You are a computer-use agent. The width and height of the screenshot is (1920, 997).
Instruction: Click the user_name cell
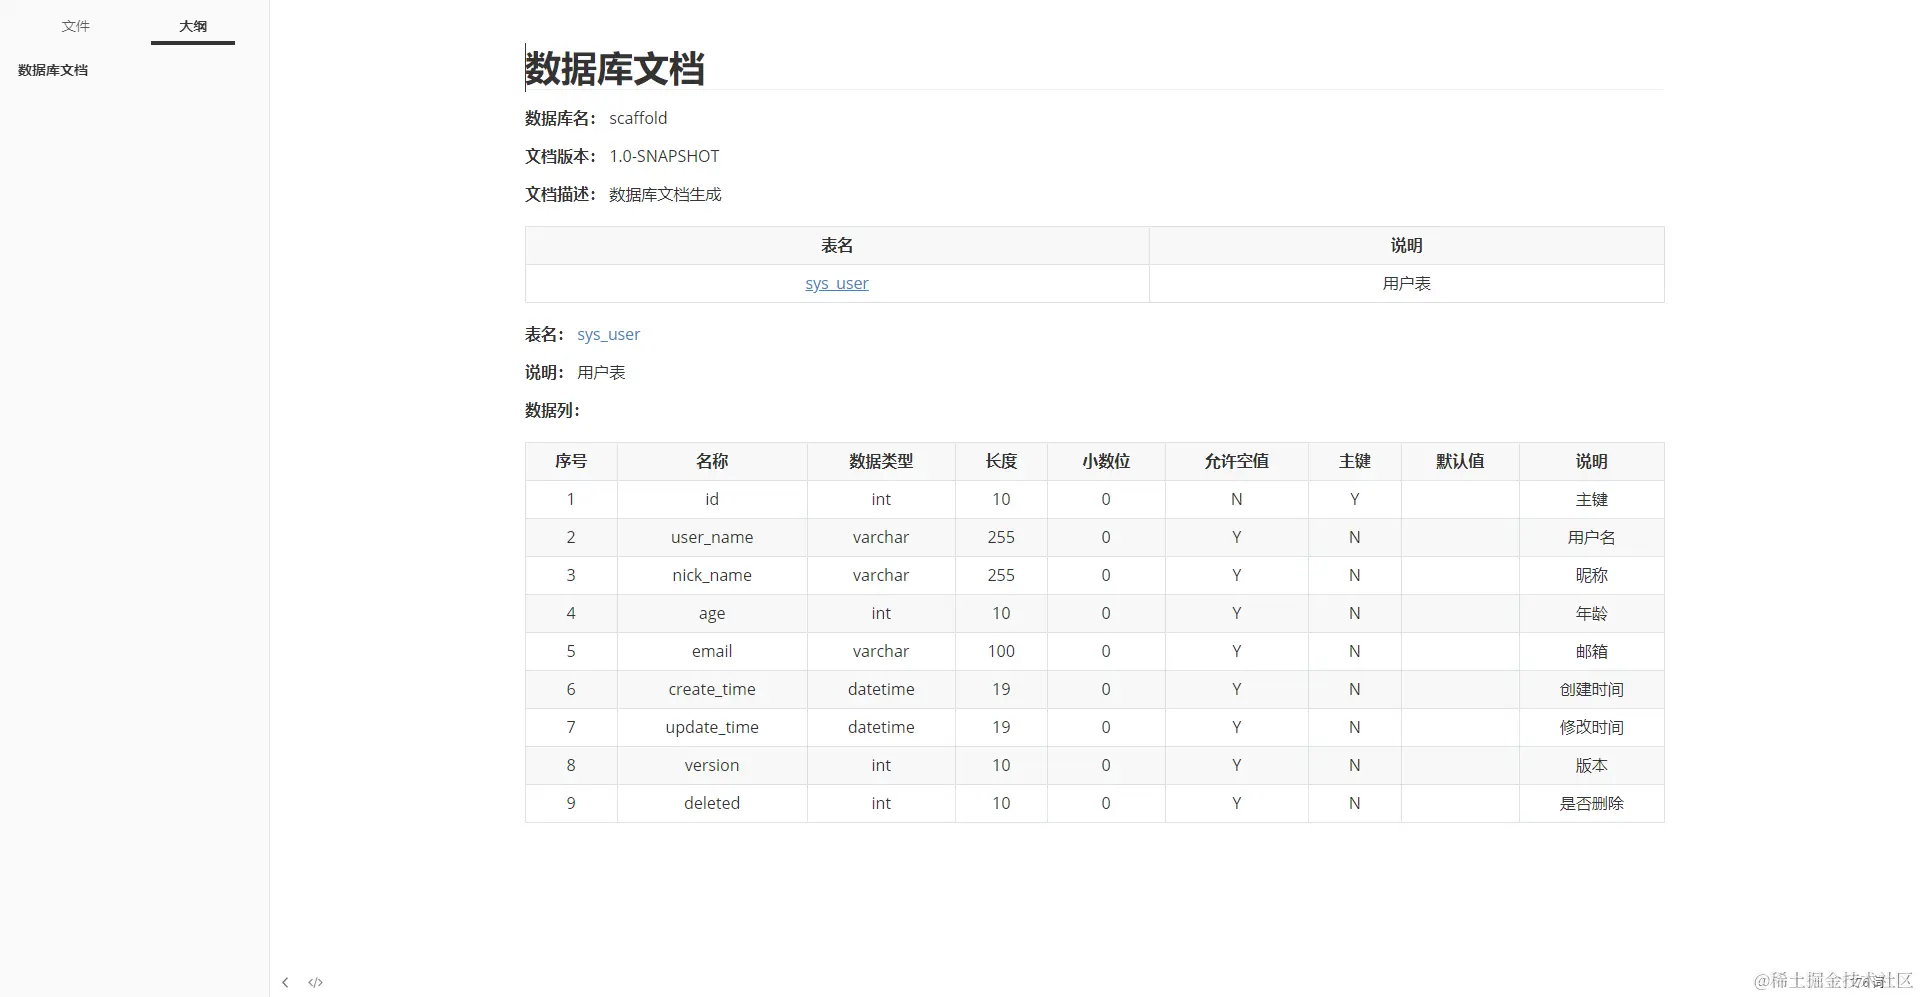(712, 537)
